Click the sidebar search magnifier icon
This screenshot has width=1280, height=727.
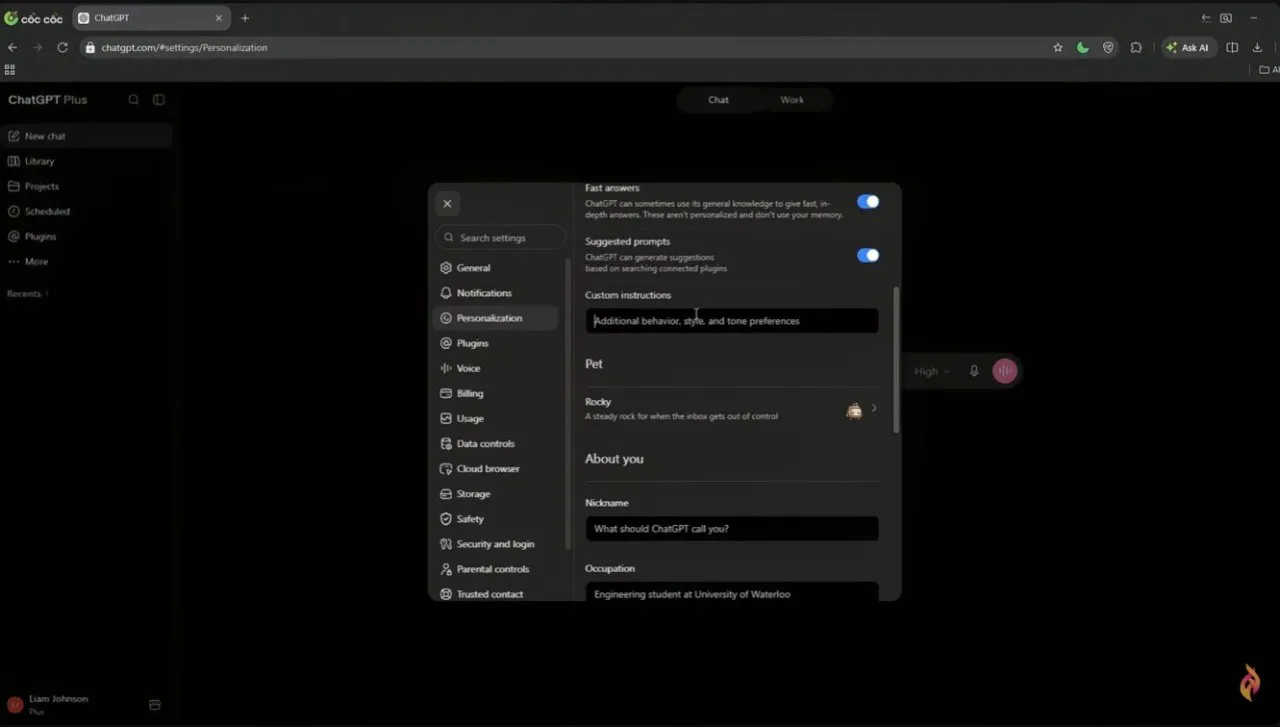(x=134, y=100)
